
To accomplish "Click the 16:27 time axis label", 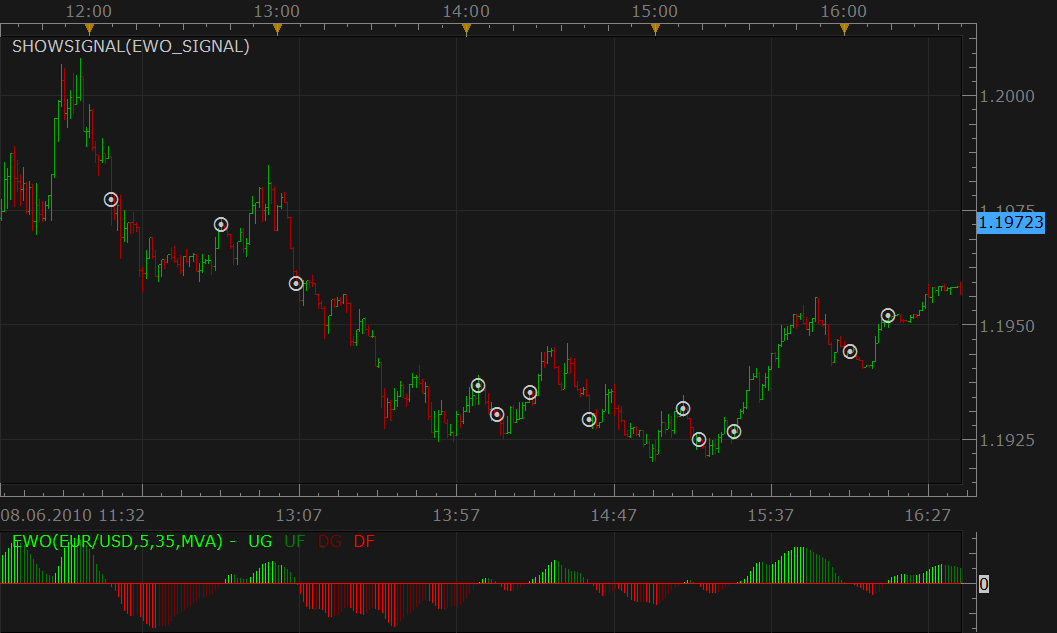I will pos(928,516).
